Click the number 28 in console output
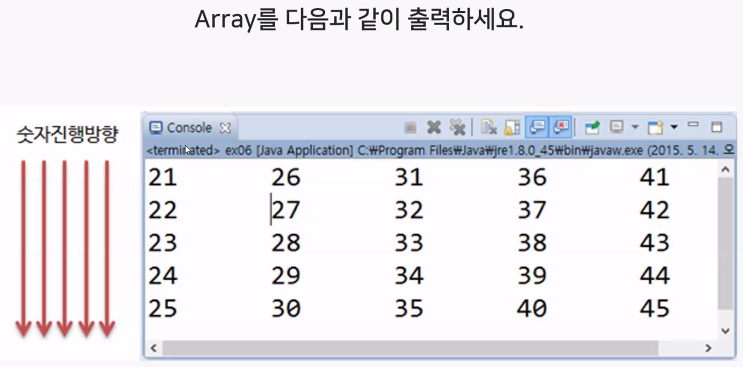The height and width of the screenshot is (367, 743). point(286,242)
